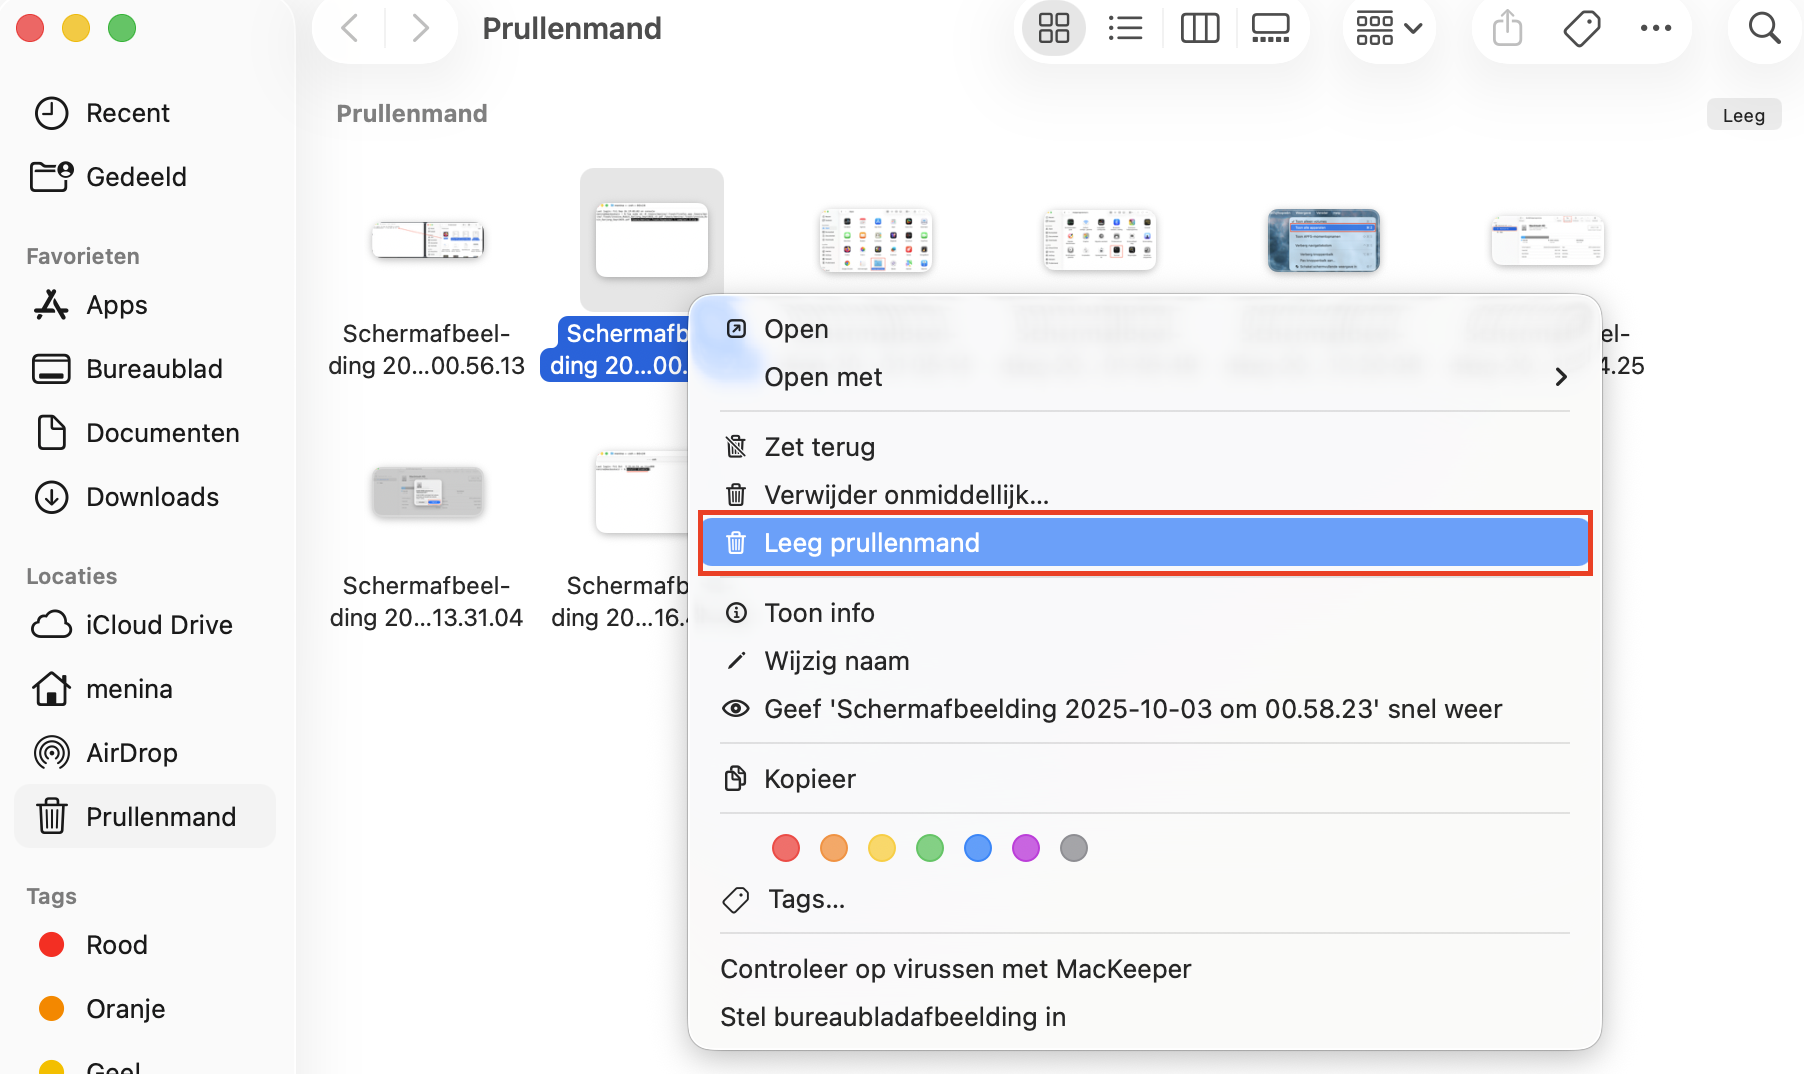Open Downloads from the sidebar
Image resolution: width=1804 pixels, height=1074 pixels.
(x=152, y=496)
